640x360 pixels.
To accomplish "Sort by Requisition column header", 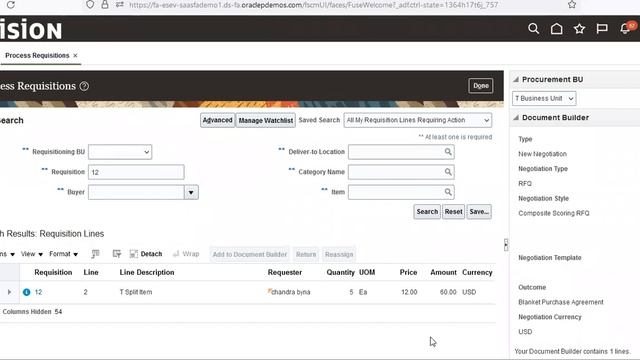I will click(53, 272).
